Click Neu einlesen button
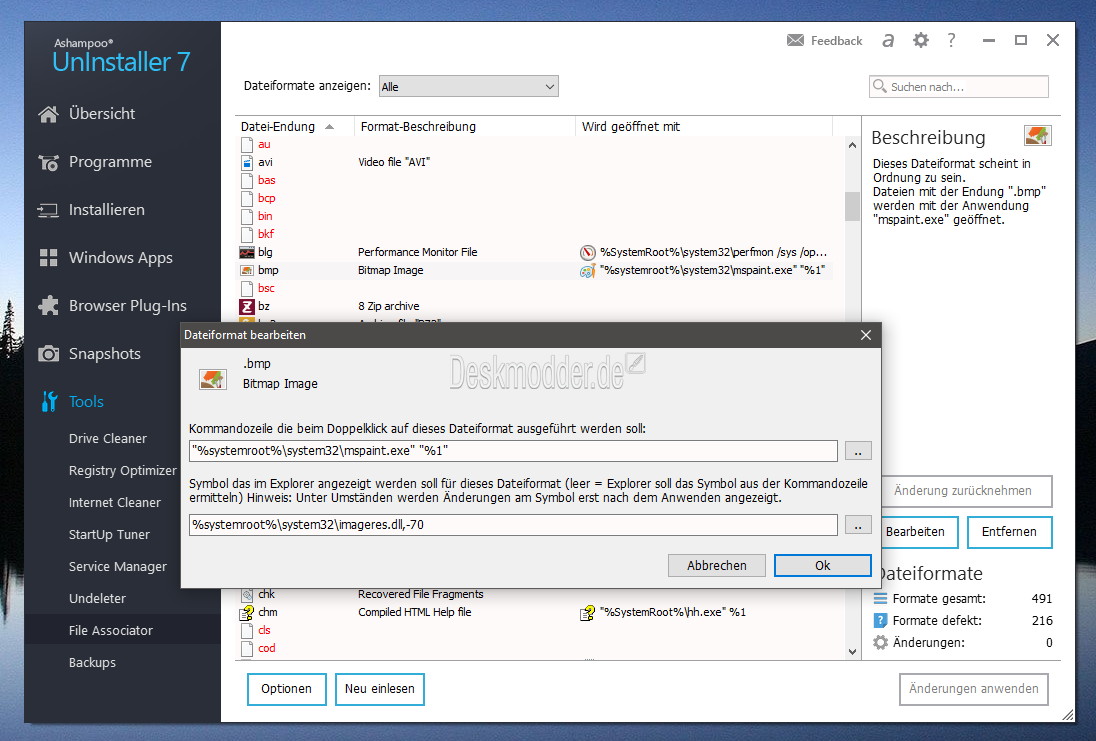This screenshot has height=741, width=1096. click(380, 689)
